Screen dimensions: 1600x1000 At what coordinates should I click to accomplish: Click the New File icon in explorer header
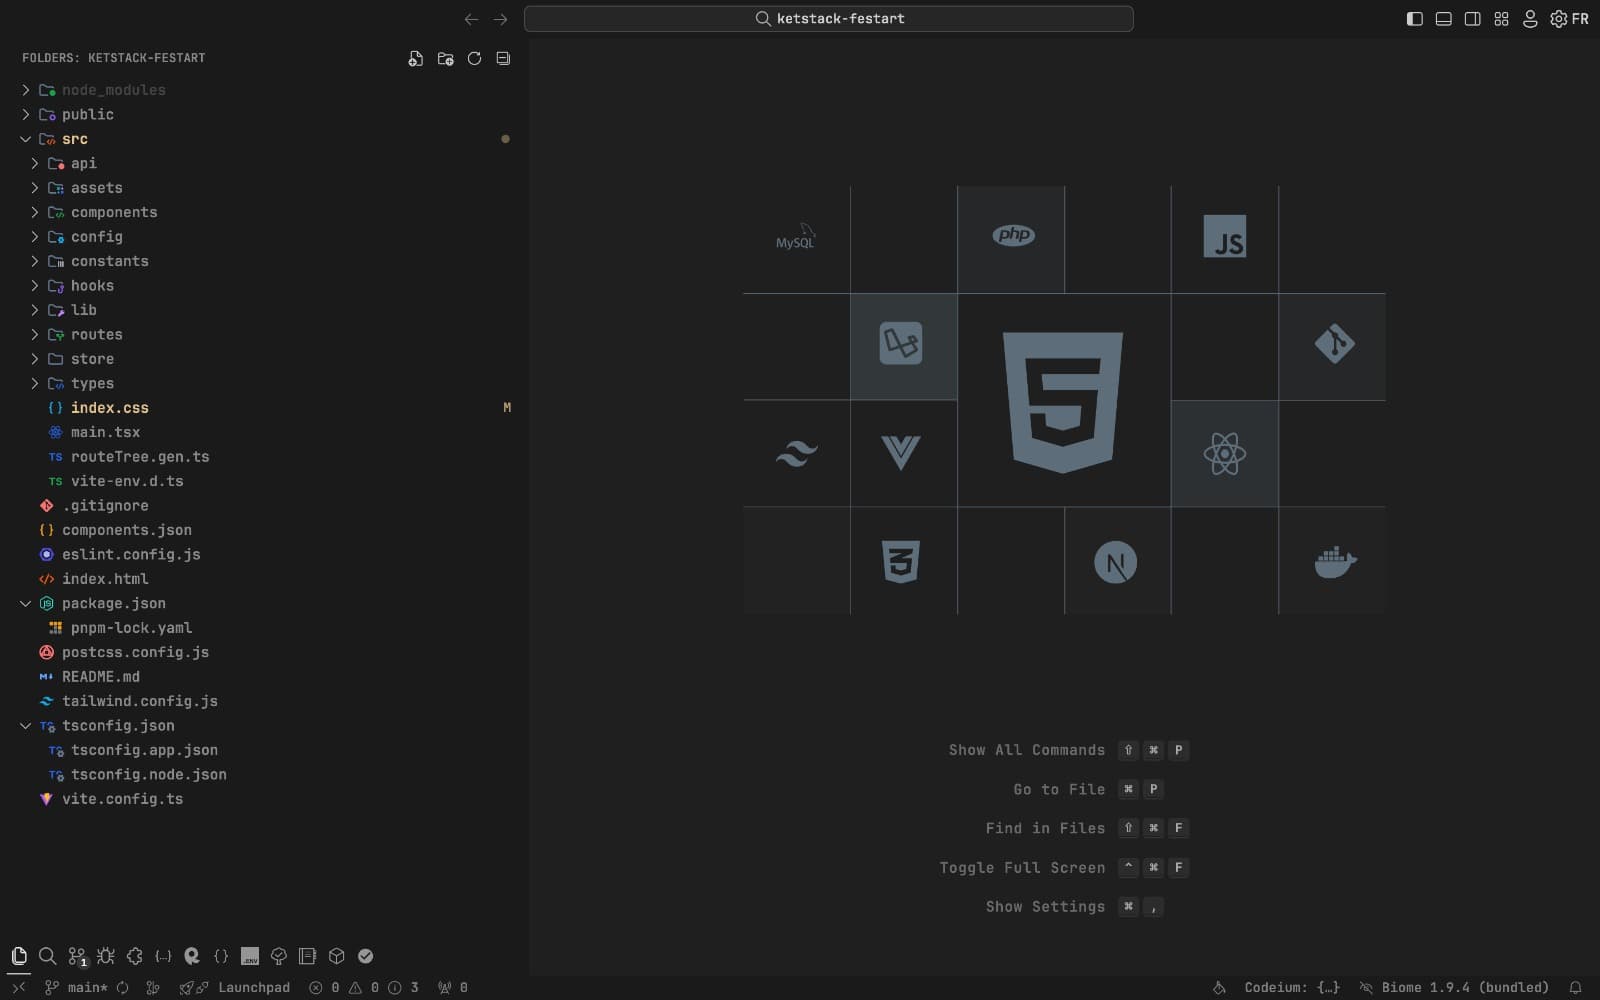416,58
